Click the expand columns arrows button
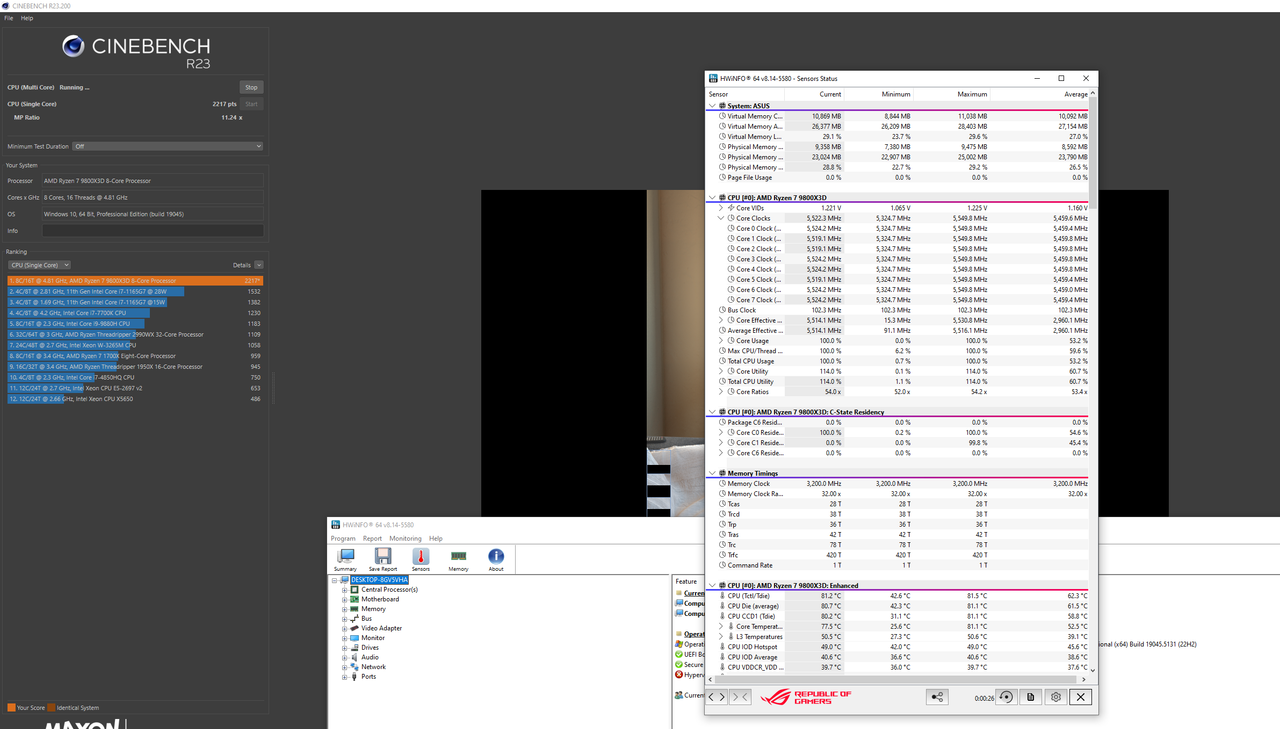Screen dimensions: 1280x729 [x=717, y=697]
